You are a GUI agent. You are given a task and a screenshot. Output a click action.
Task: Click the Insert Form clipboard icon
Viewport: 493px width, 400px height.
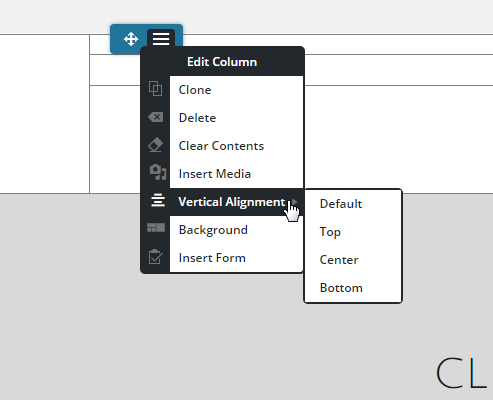pos(155,257)
